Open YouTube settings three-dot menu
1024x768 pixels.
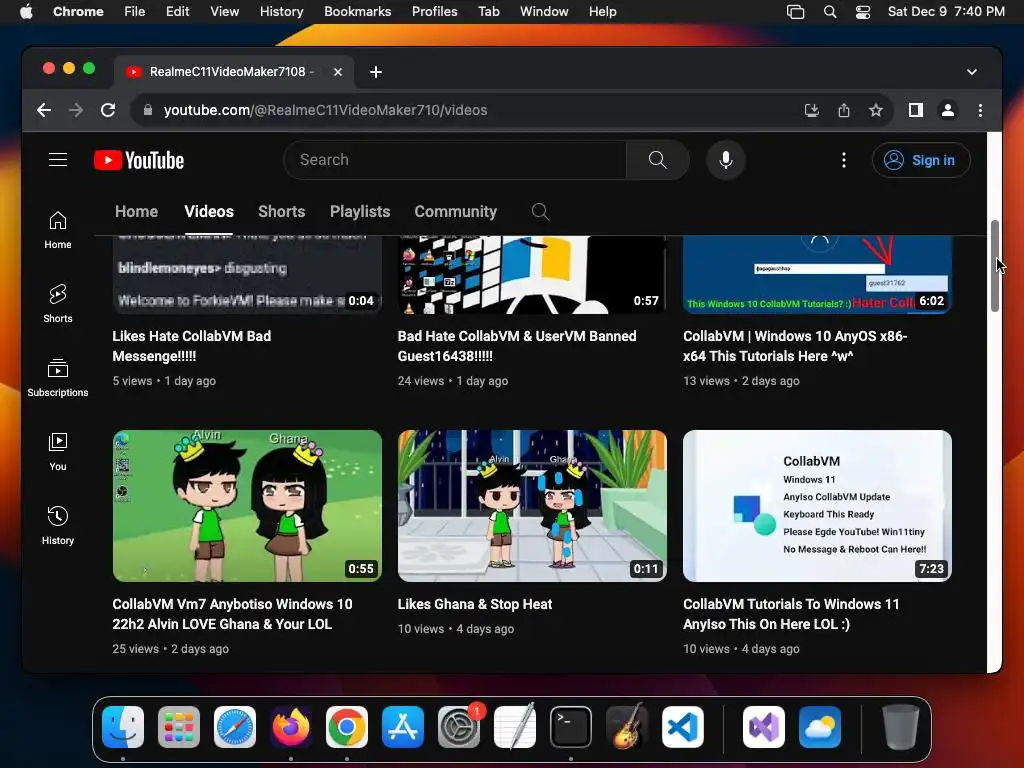[x=844, y=160]
